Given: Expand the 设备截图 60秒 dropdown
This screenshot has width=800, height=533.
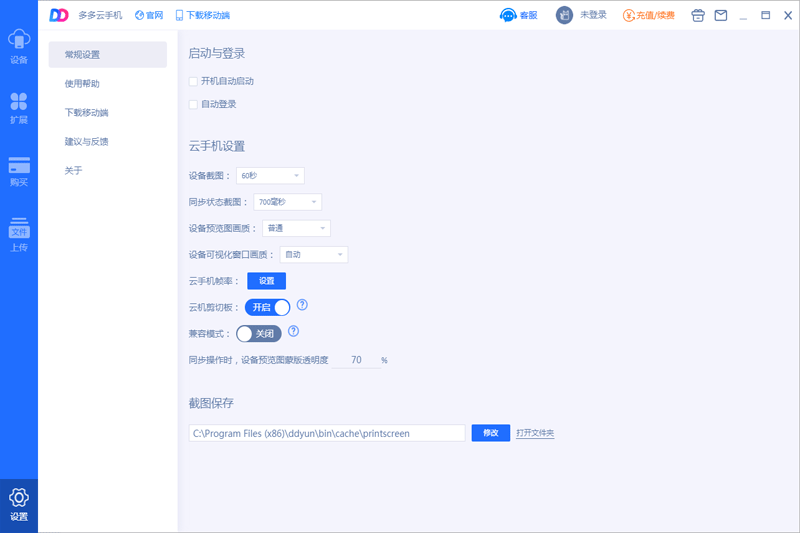Looking at the screenshot, I should click(x=270, y=176).
